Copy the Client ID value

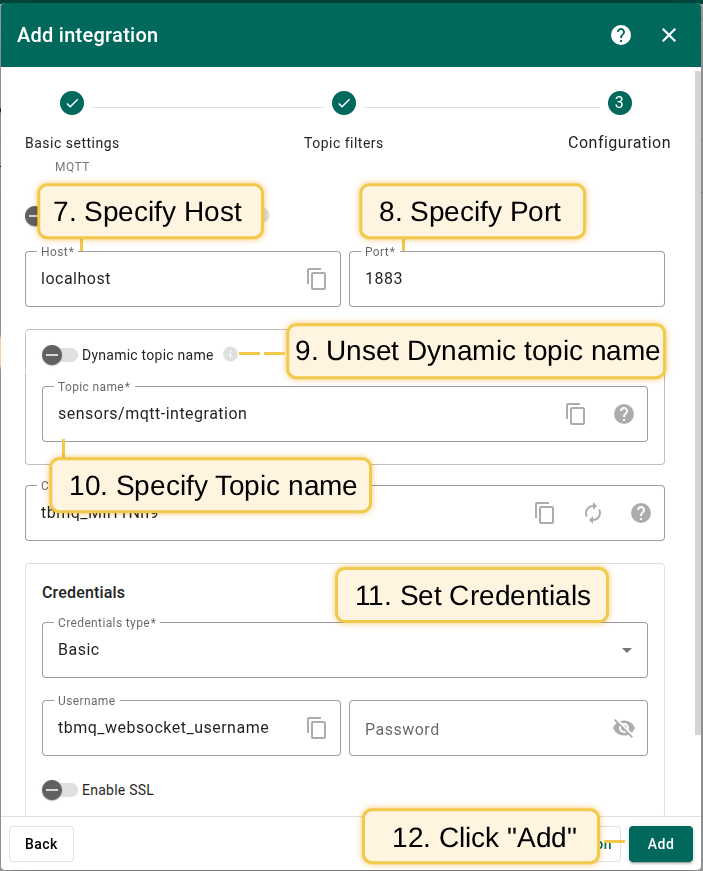[x=544, y=513]
